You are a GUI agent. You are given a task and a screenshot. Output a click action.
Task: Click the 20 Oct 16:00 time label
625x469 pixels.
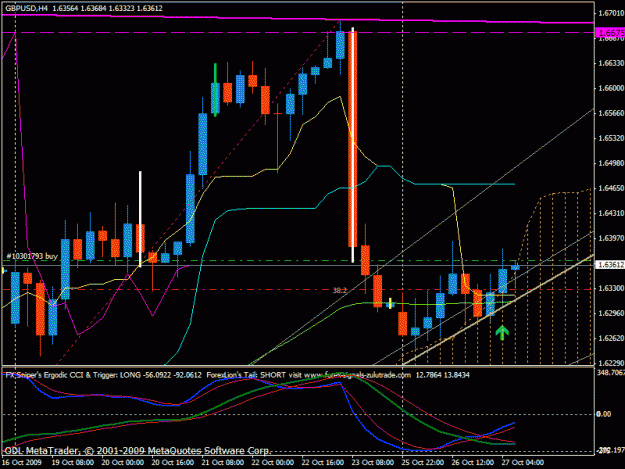click(x=173, y=463)
